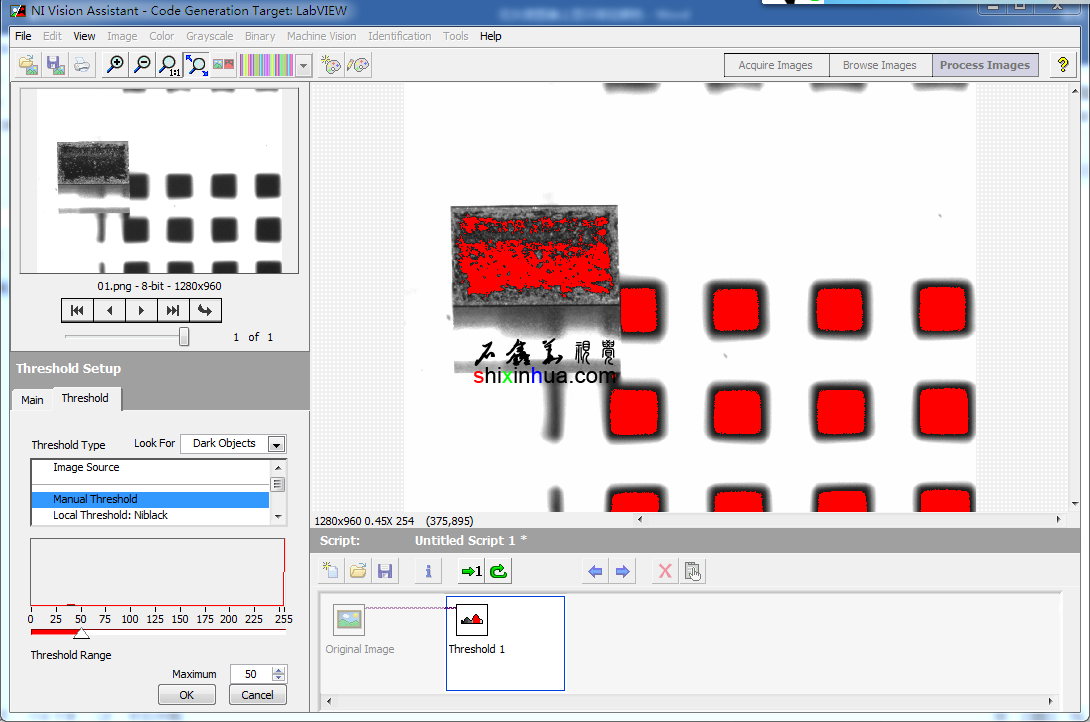Image resolution: width=1090 pixels, height=722 pixels.
Task: Select Local Threshold: Niblack in list
Action: click(x=110, y=515)
